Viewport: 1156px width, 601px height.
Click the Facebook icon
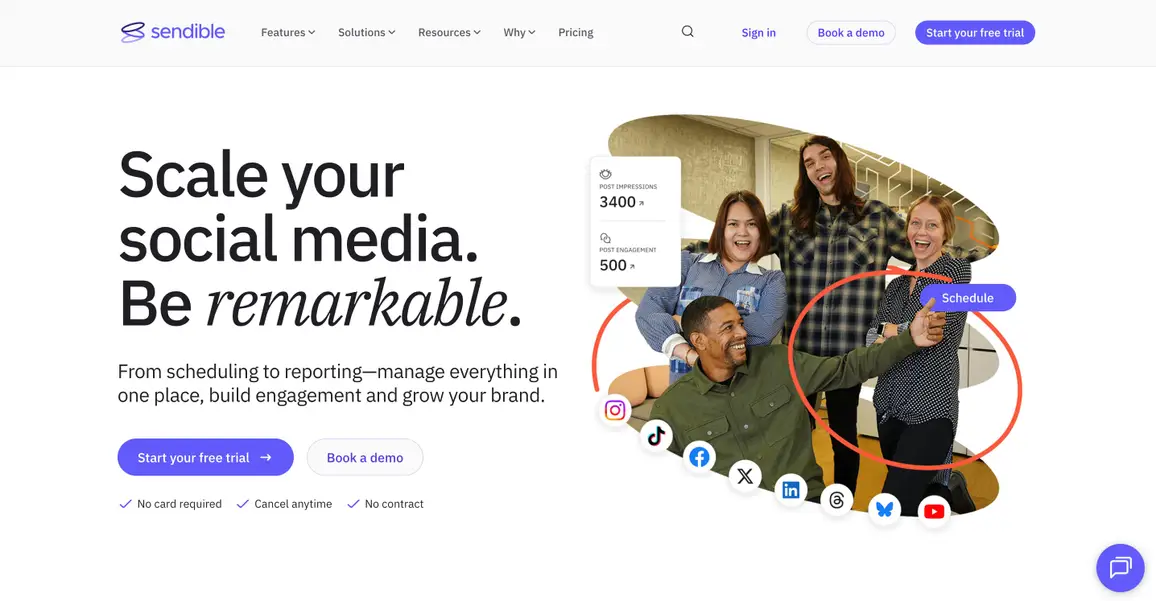click(699, 457)
